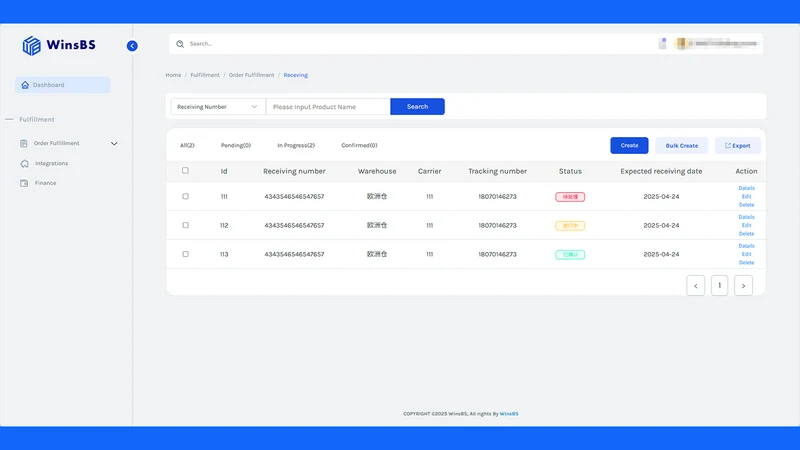The height and width of the screenshot is (450, 800).
Task: Open the Receiving Number dropdown
Action: click(x=218, y=107)
